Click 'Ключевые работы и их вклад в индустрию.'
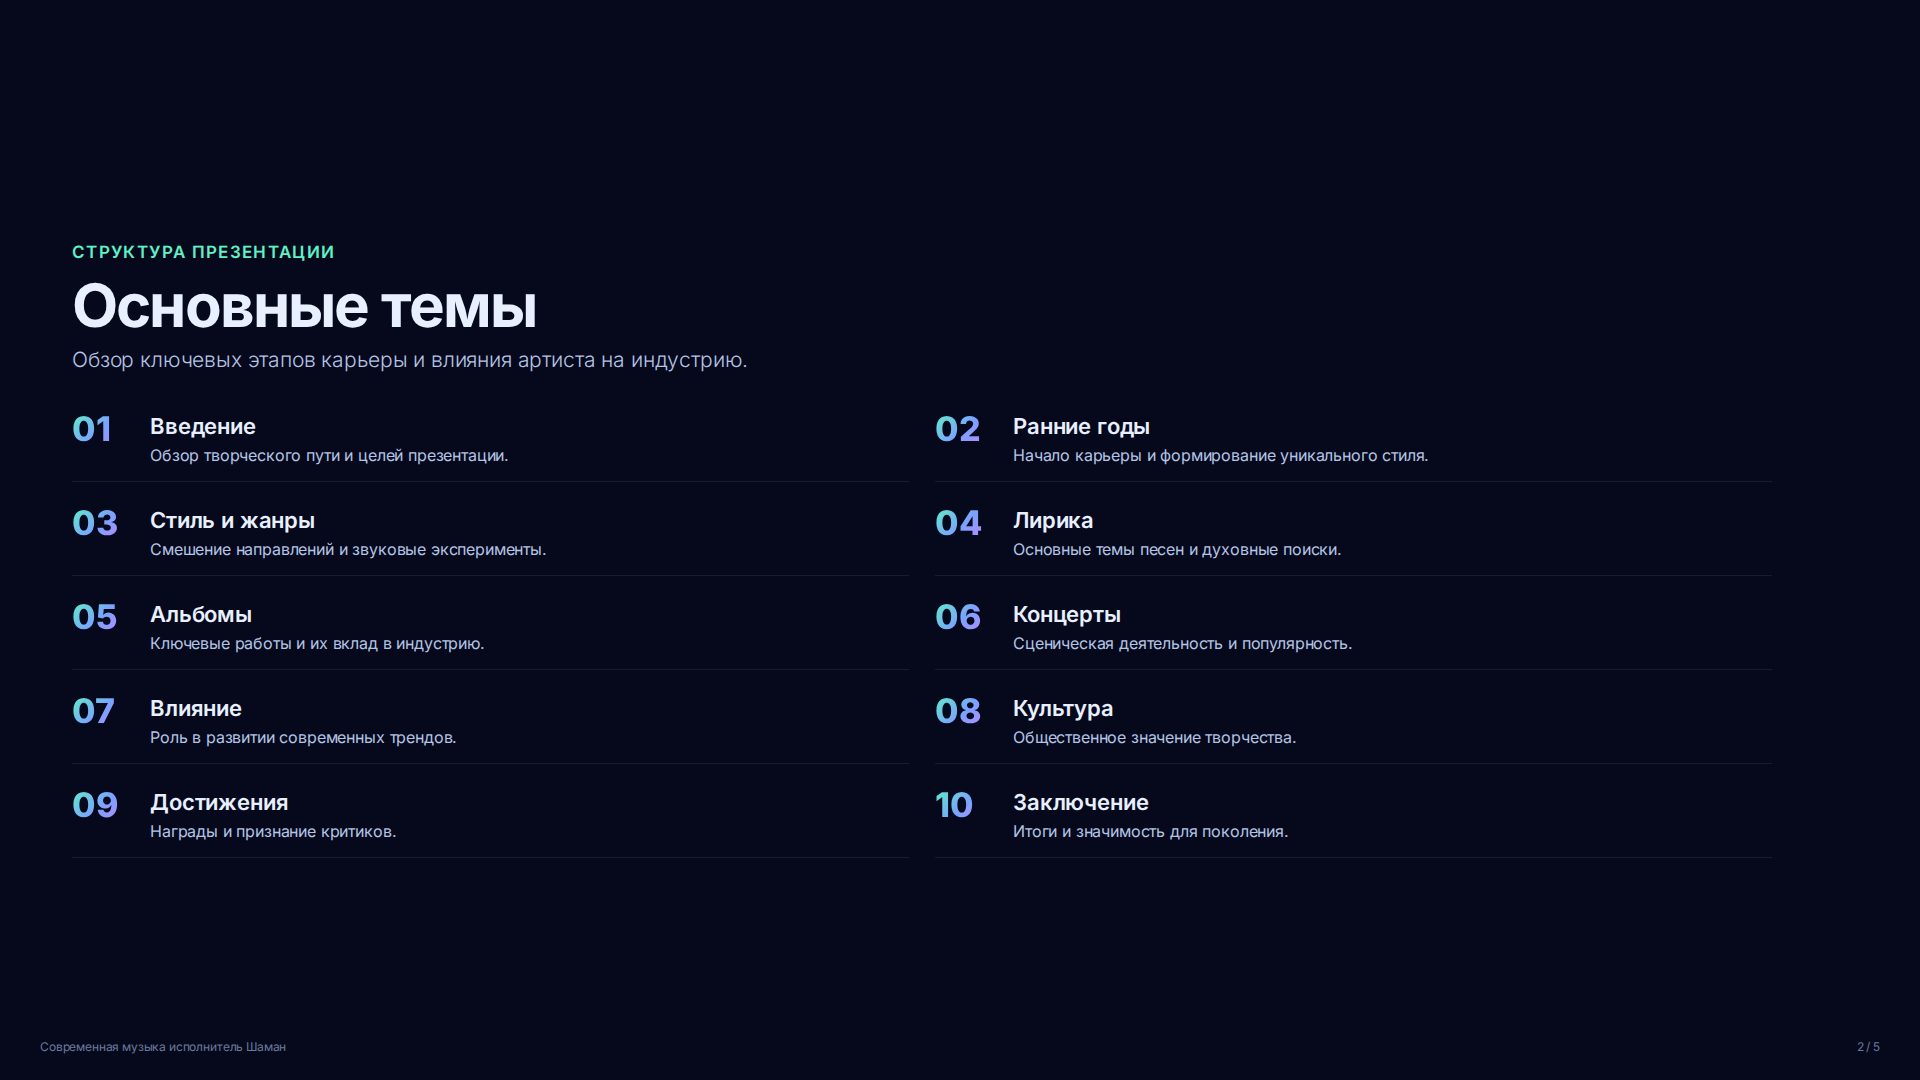Viewport: 1920px width, 1080px height. coord(317,644)
